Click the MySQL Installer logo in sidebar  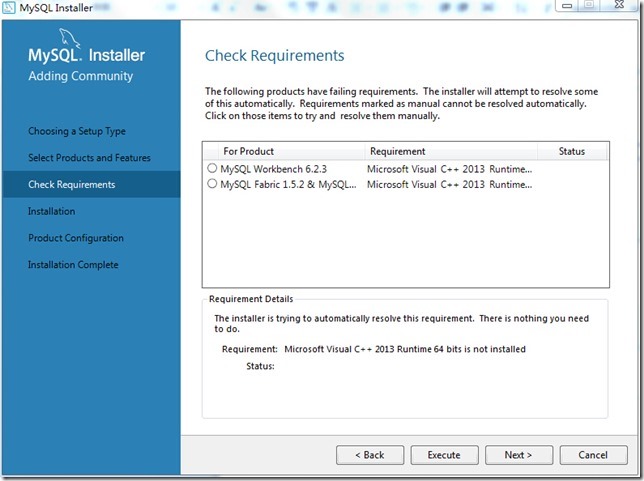[86, 62]
